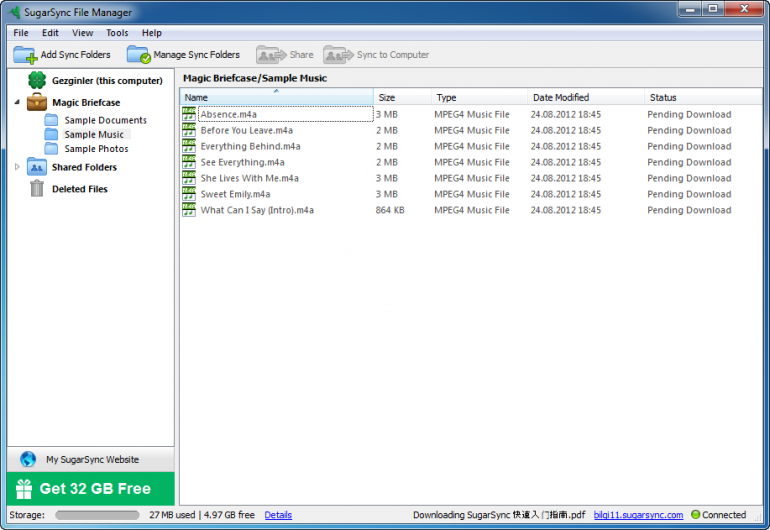Open the bilgi11.sugarsync.com link
770x530 pixels.
tap(638, 515)
